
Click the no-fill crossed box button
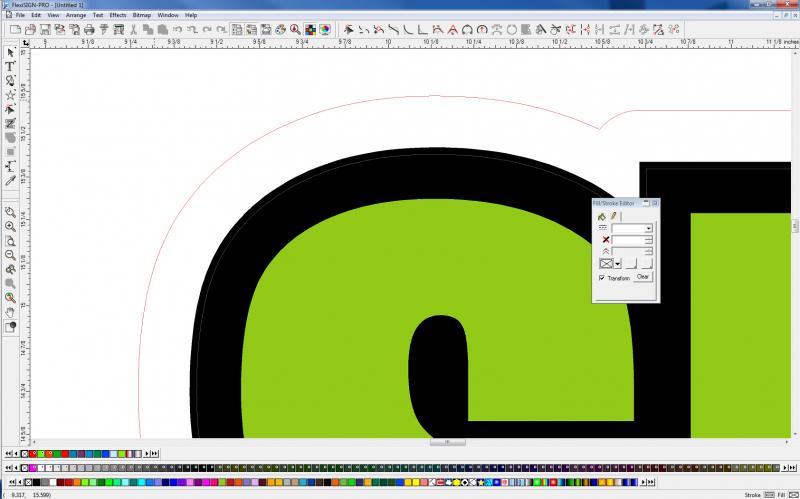[606, 264]
